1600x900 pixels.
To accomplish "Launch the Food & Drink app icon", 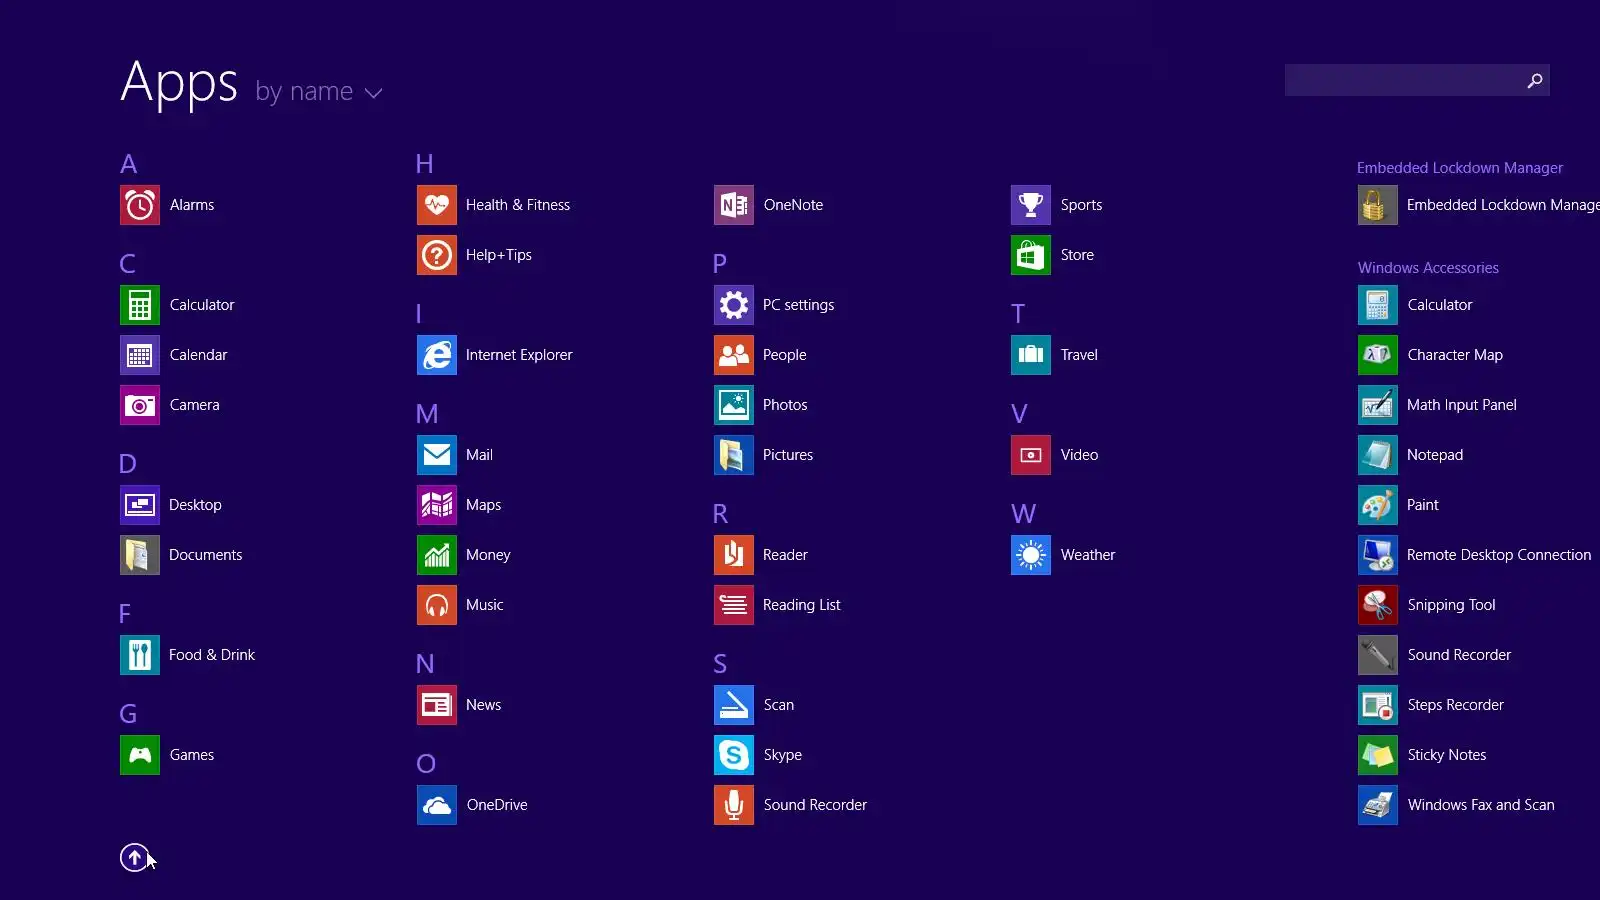I will point(140,655).
